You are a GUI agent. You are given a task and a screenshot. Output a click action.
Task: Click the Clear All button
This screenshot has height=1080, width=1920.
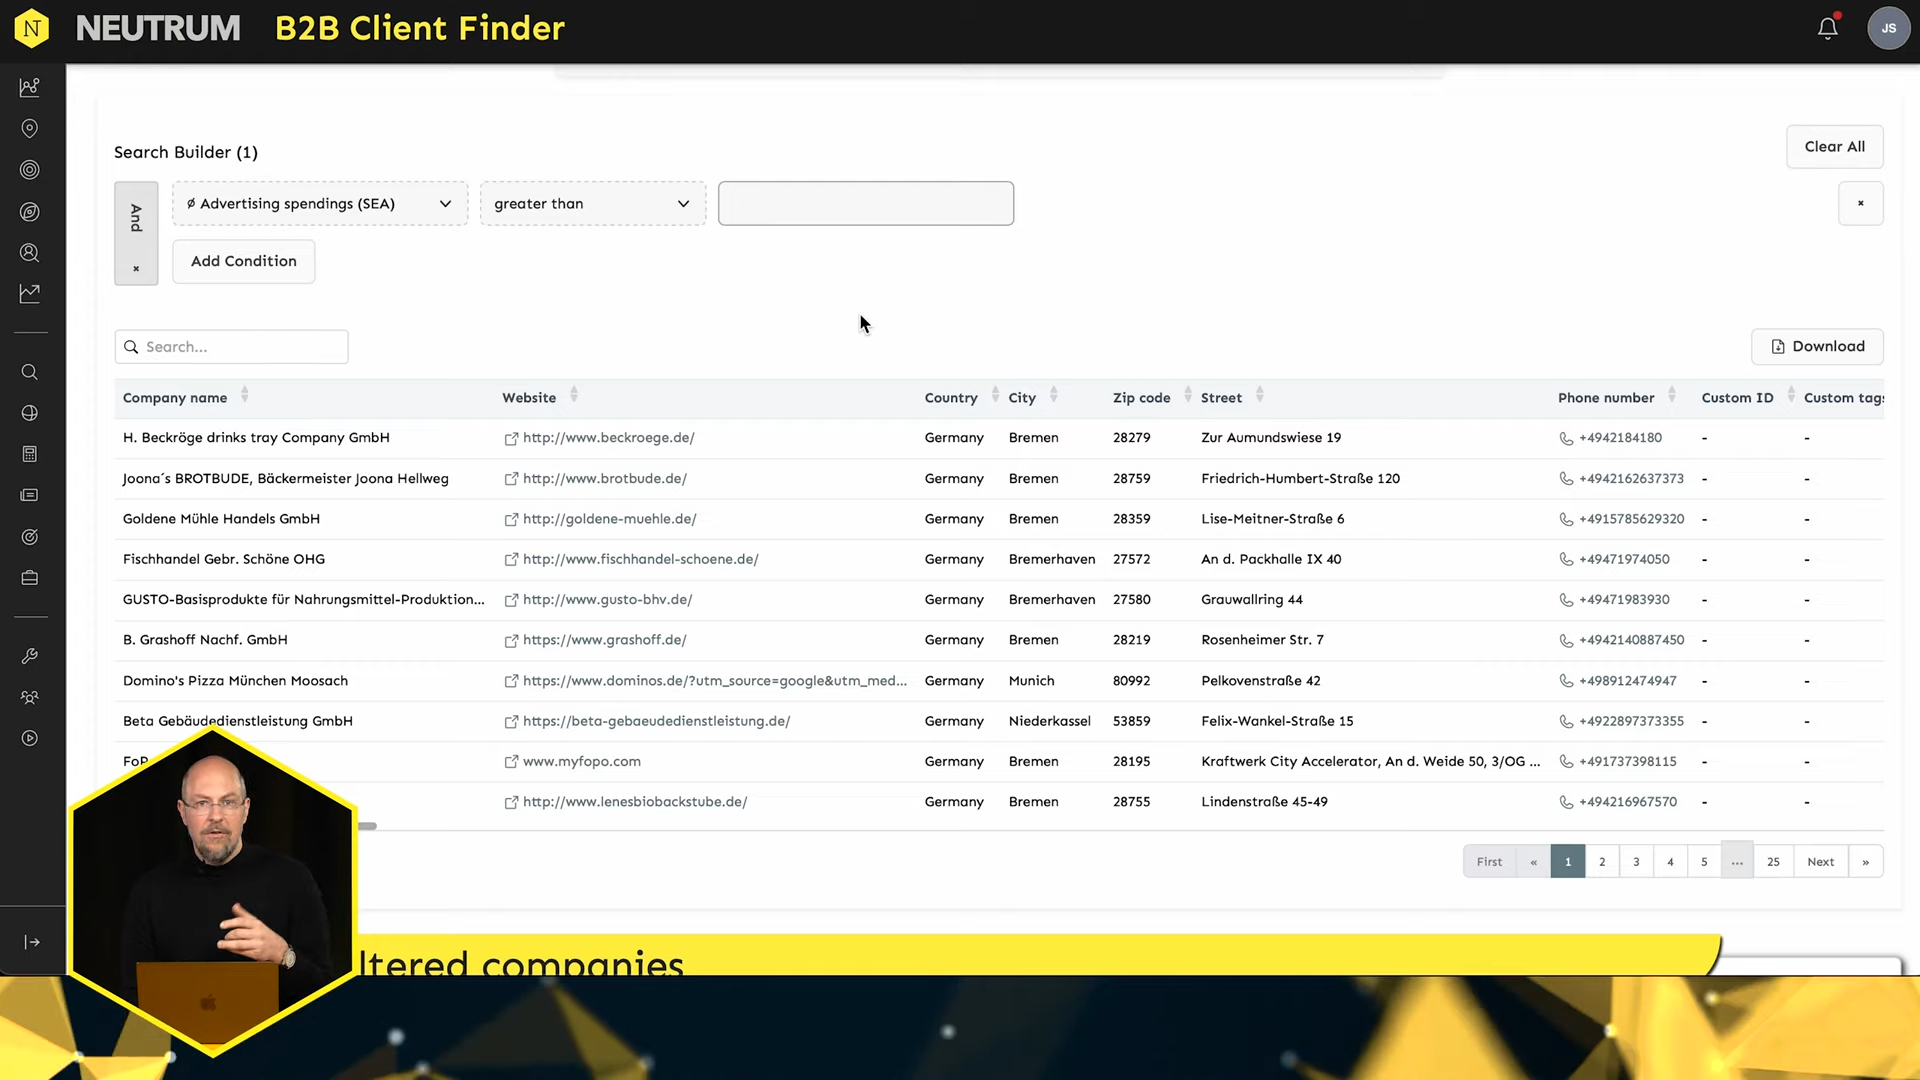tap(1834, 147)
